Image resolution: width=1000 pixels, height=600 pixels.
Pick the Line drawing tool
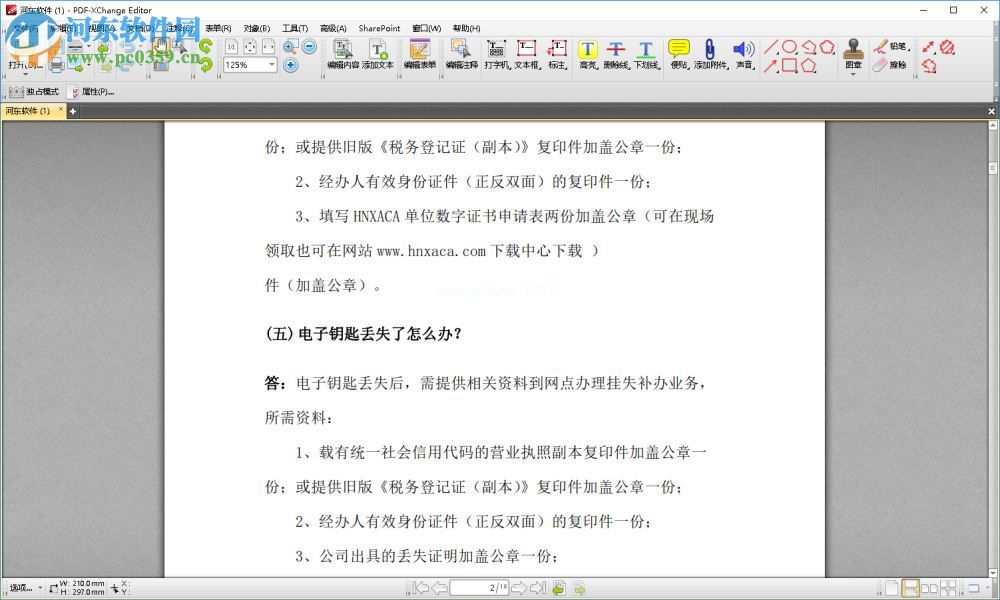point(770,47)
